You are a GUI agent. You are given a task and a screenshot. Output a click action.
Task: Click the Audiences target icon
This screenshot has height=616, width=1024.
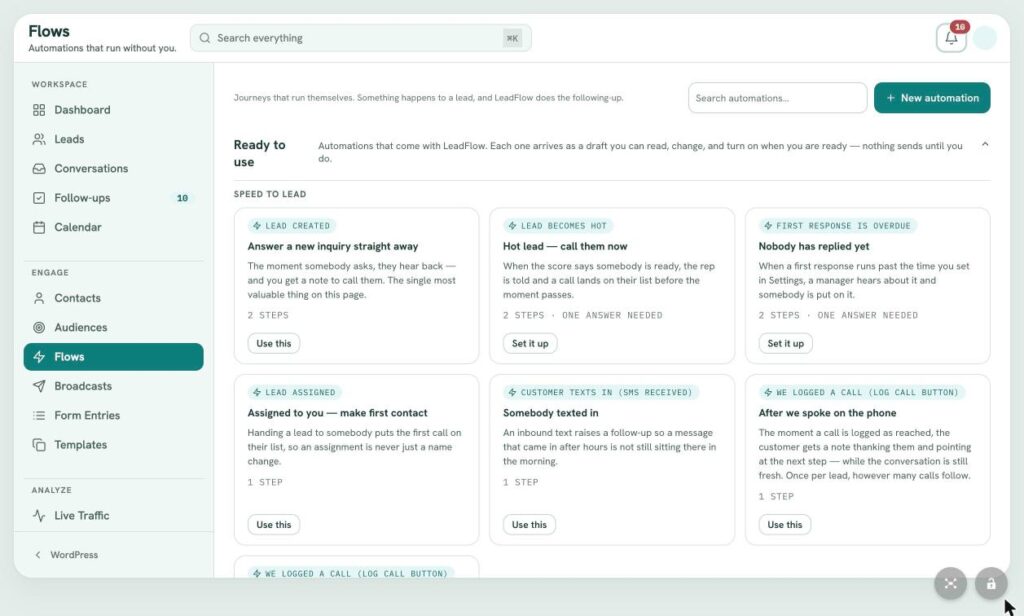(x=39, y=327)
